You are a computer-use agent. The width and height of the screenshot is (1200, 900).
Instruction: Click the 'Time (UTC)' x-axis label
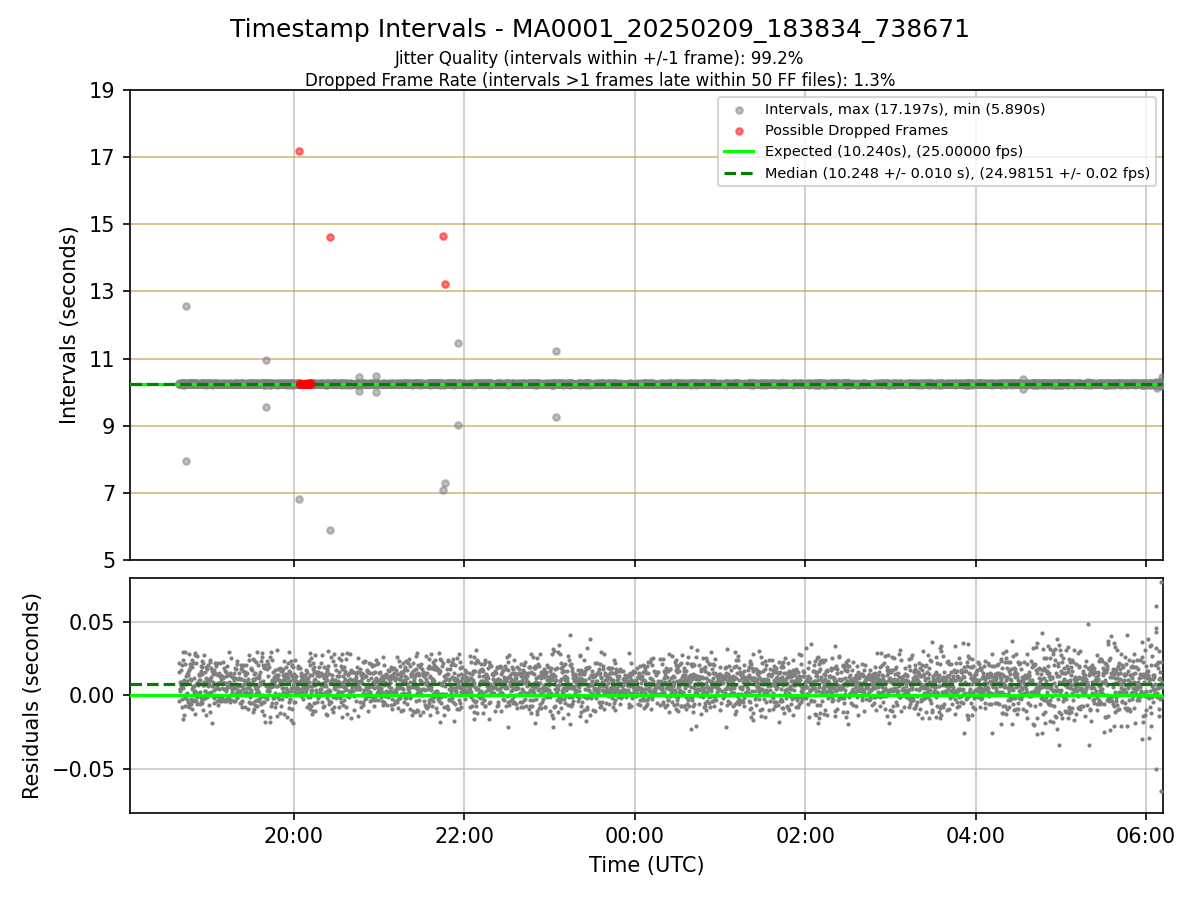click(646, 864)
